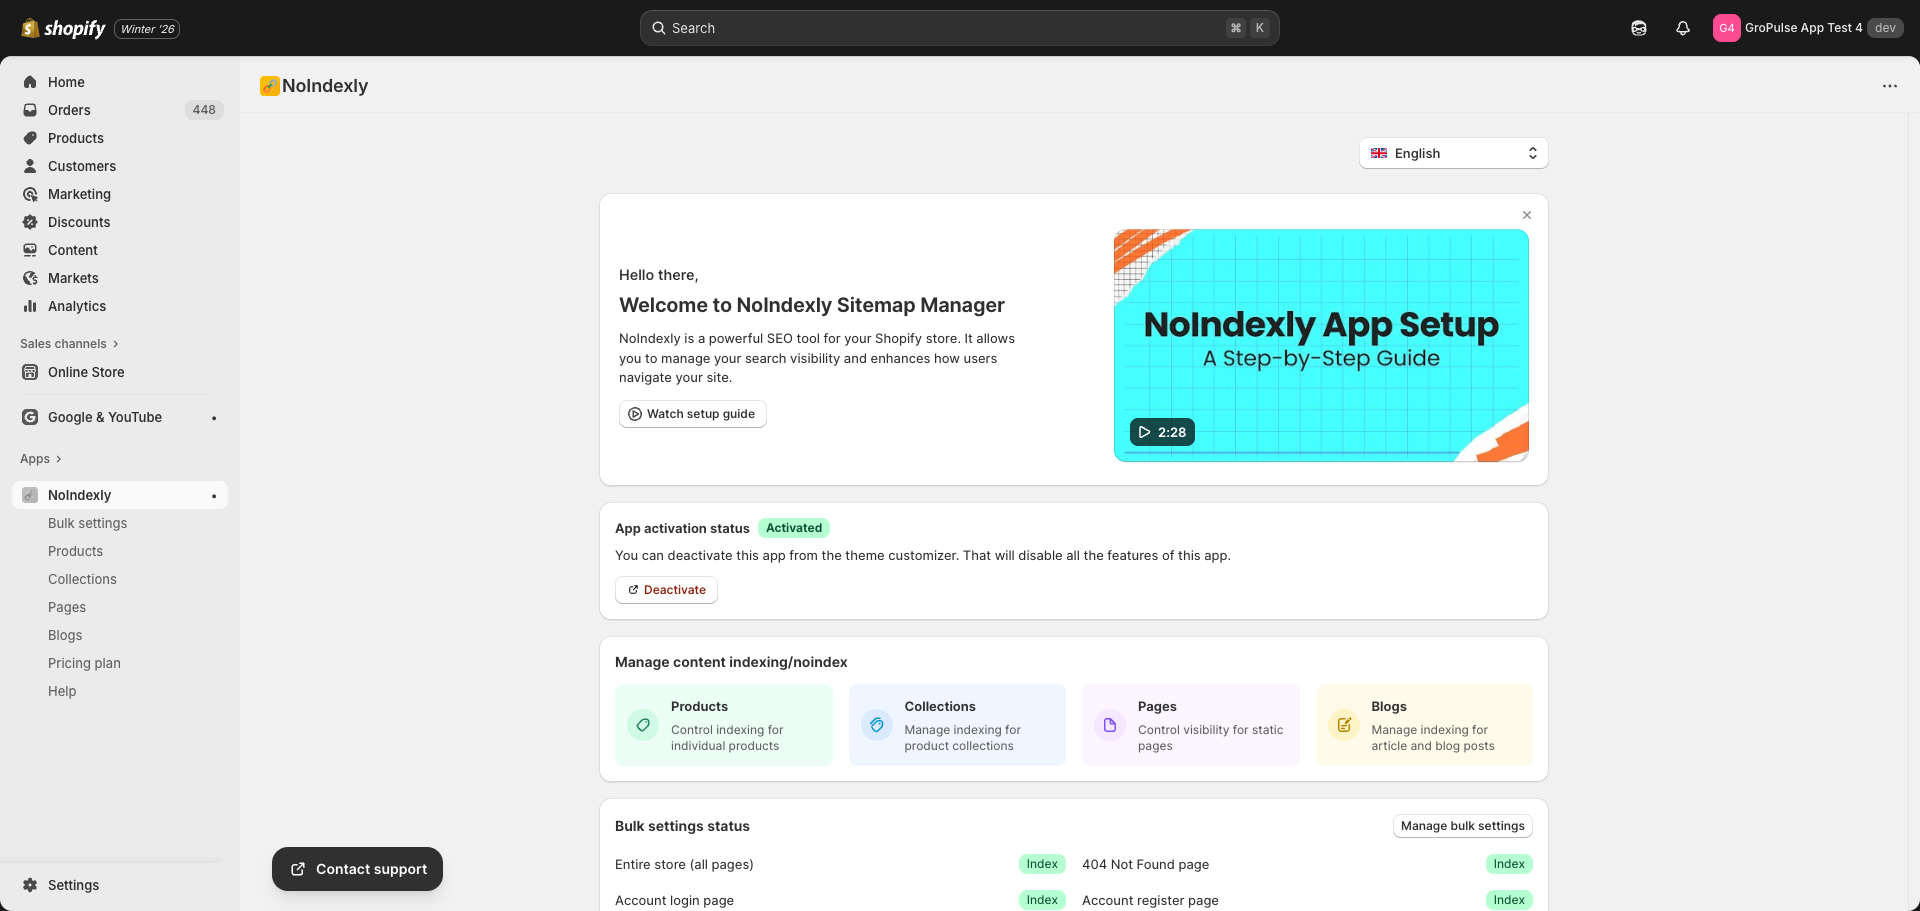
Task: Select the Online Store sales channel
Action: tap(86, 372)
